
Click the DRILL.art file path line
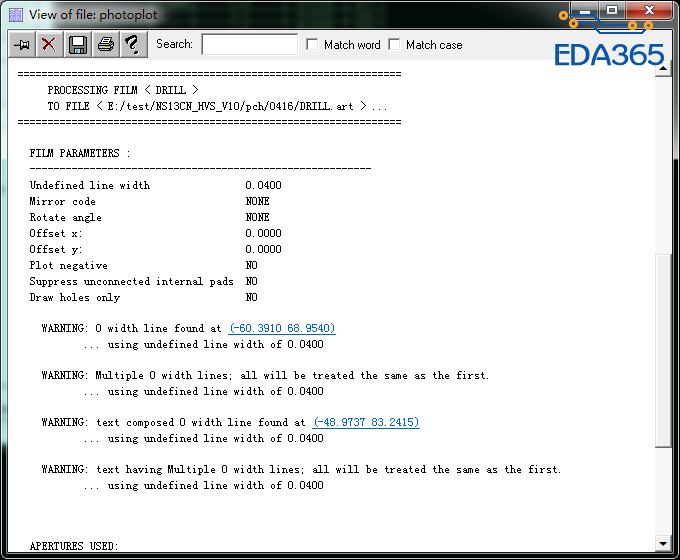217,106
